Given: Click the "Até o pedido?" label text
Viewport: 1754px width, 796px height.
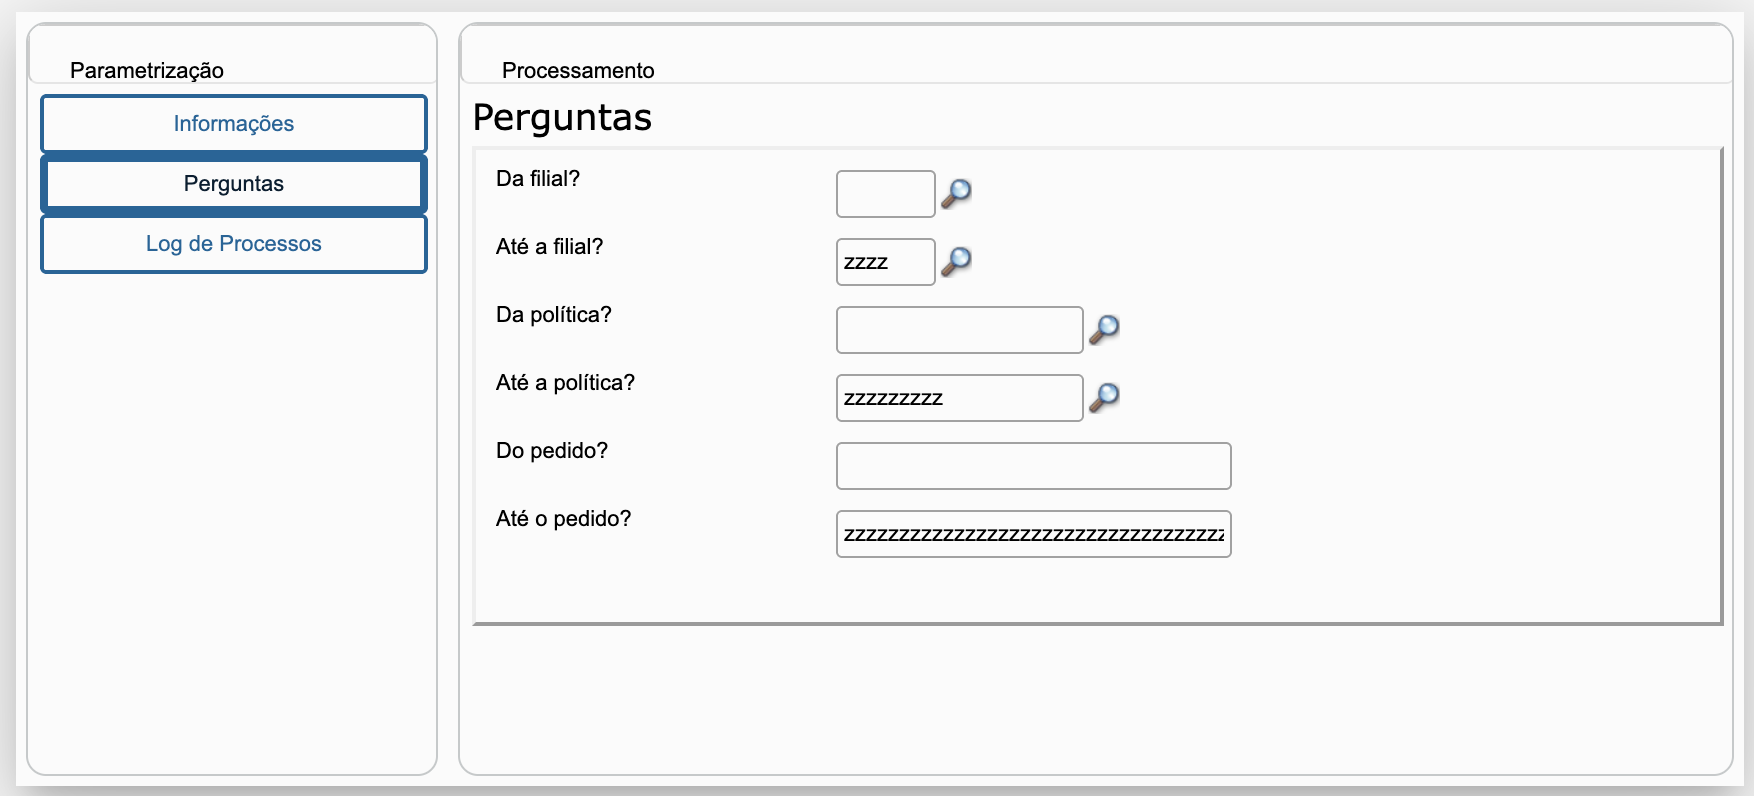Looking at the screenshot, I should 564,519.
